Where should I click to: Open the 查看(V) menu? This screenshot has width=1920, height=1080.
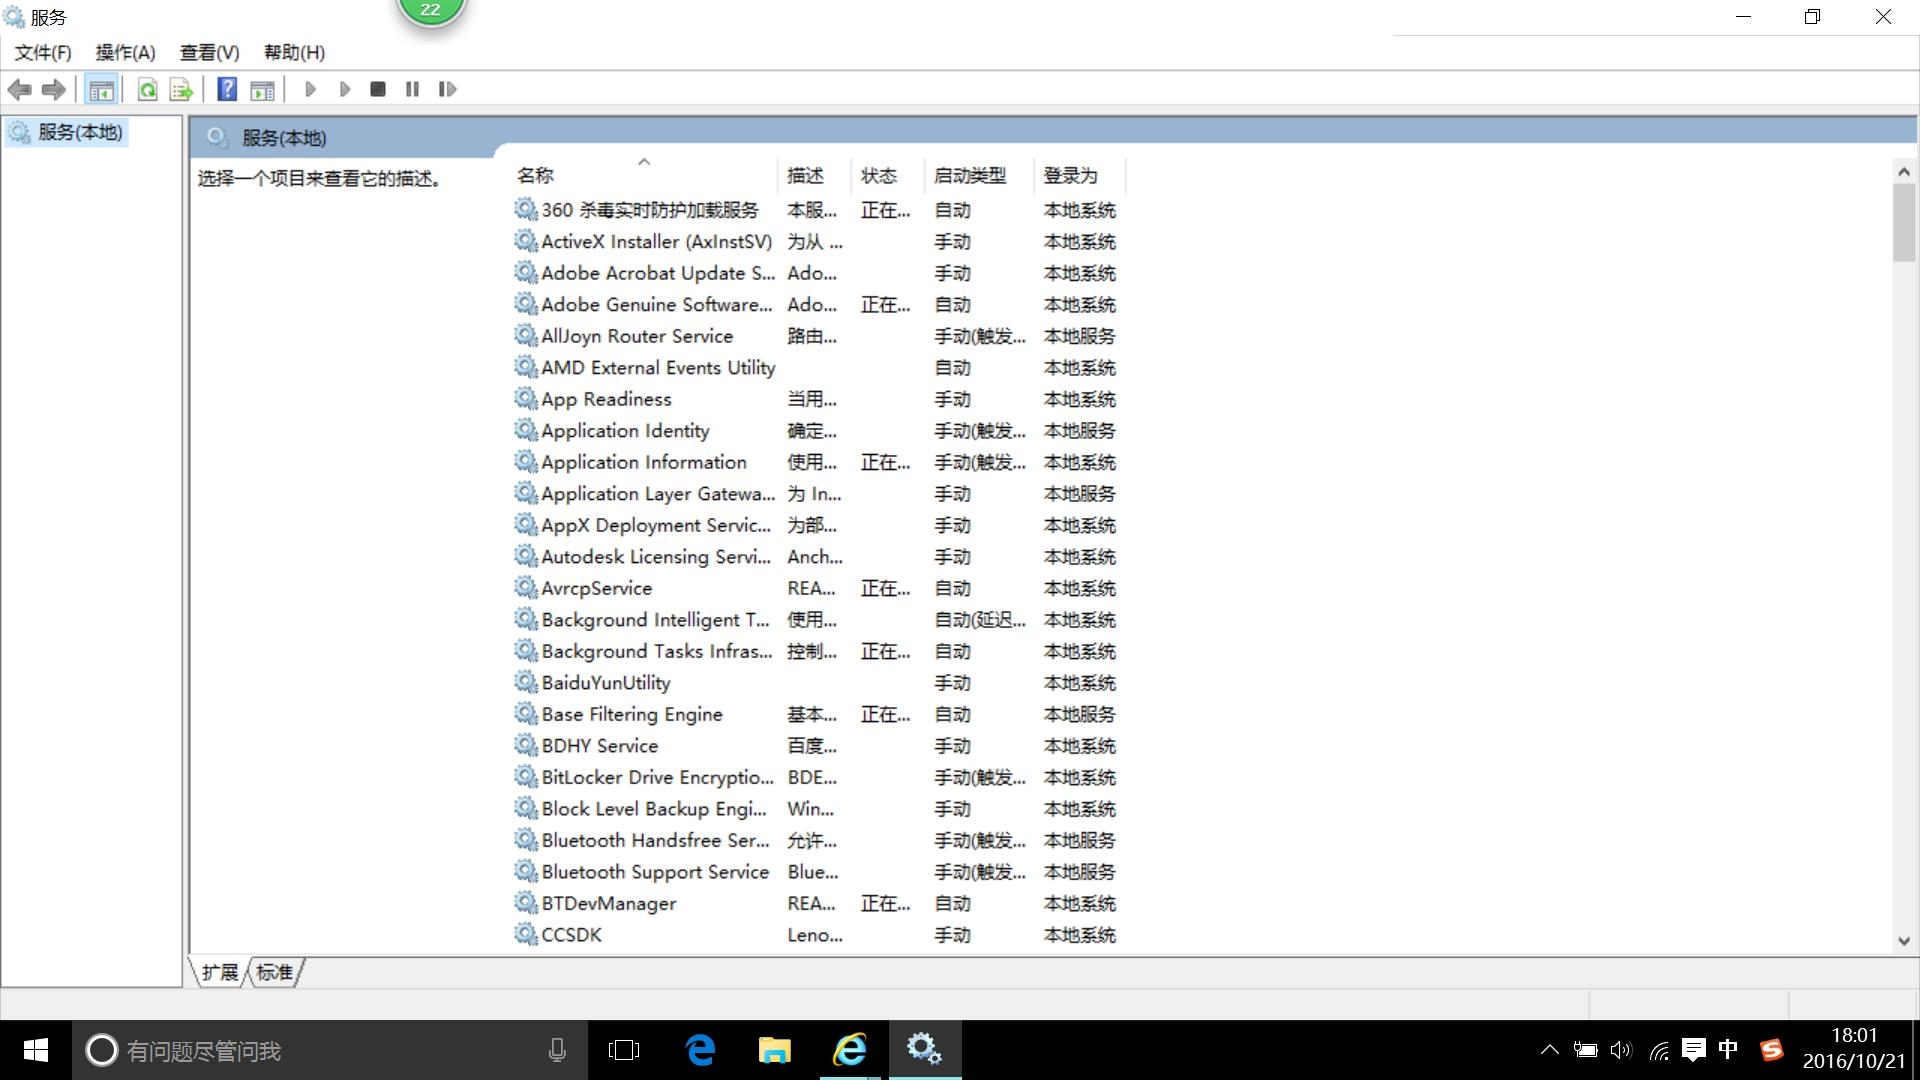pos(209,53)
